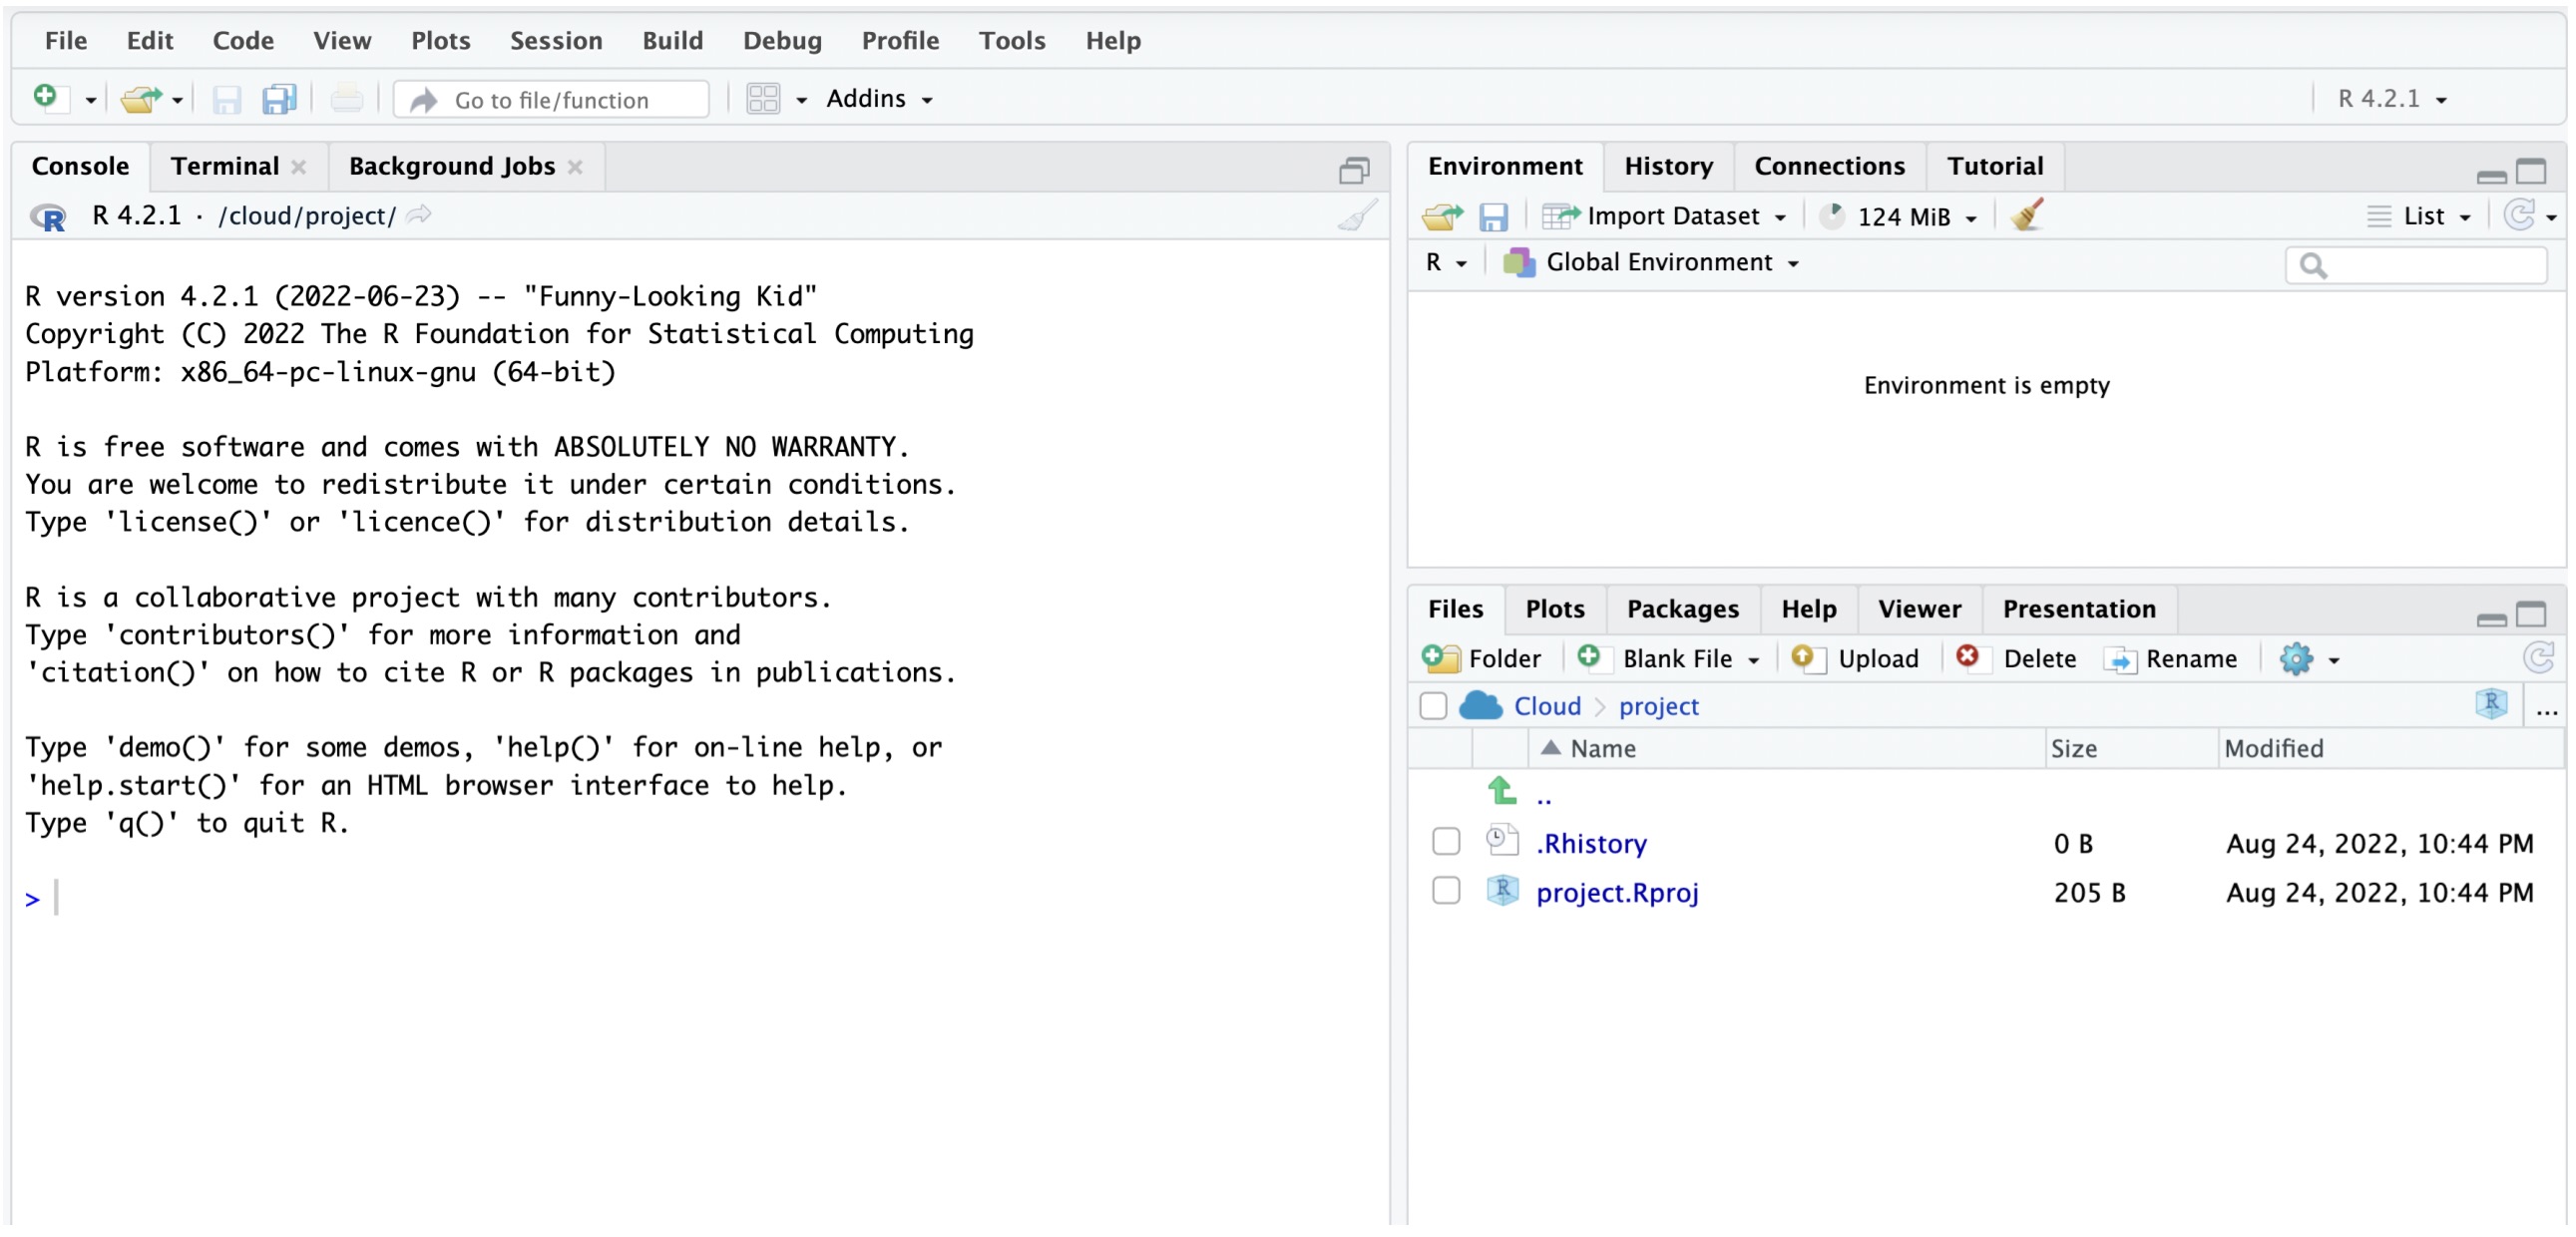
Task: Open the project breadcrumb link
Action: (1658, 705)
